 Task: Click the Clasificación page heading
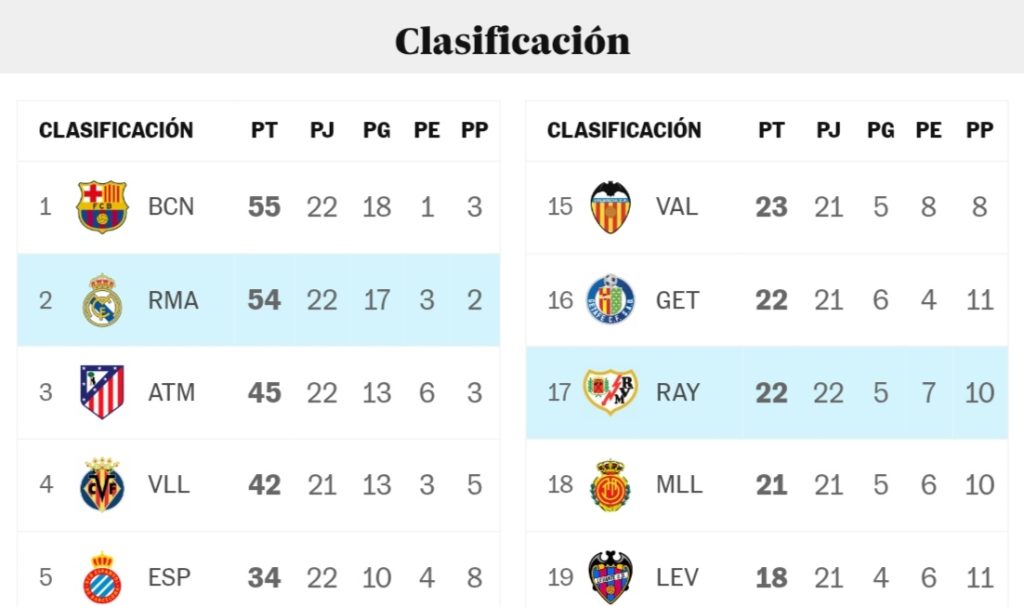coord(512,41)
